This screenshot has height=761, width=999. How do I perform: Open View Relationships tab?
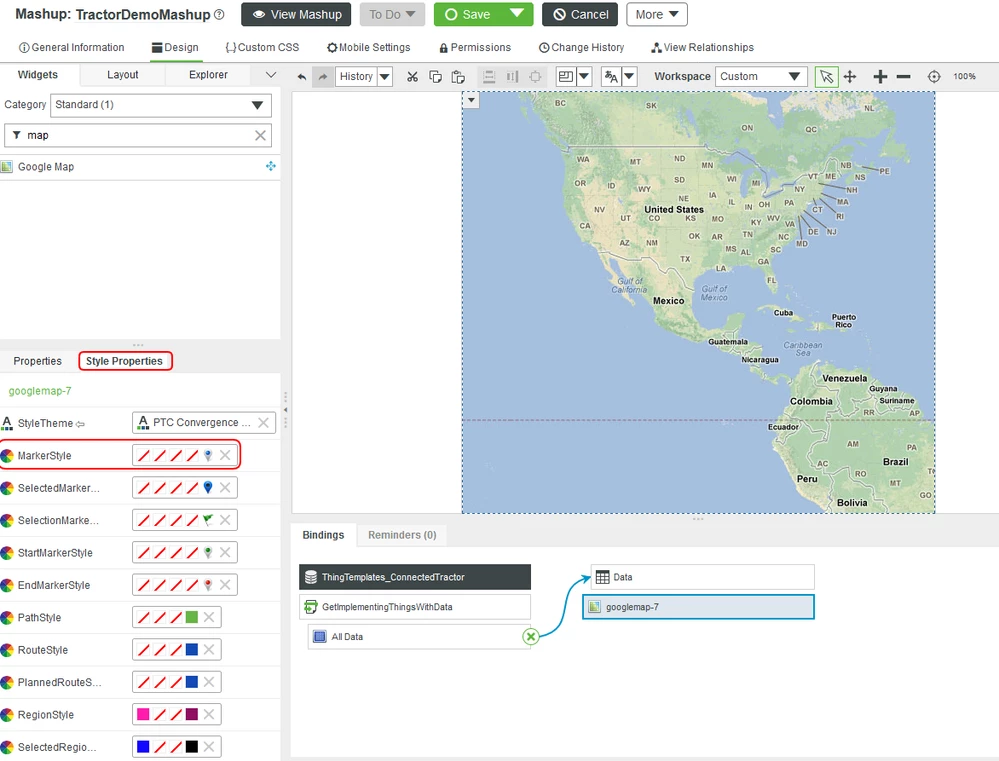[702, 48]
